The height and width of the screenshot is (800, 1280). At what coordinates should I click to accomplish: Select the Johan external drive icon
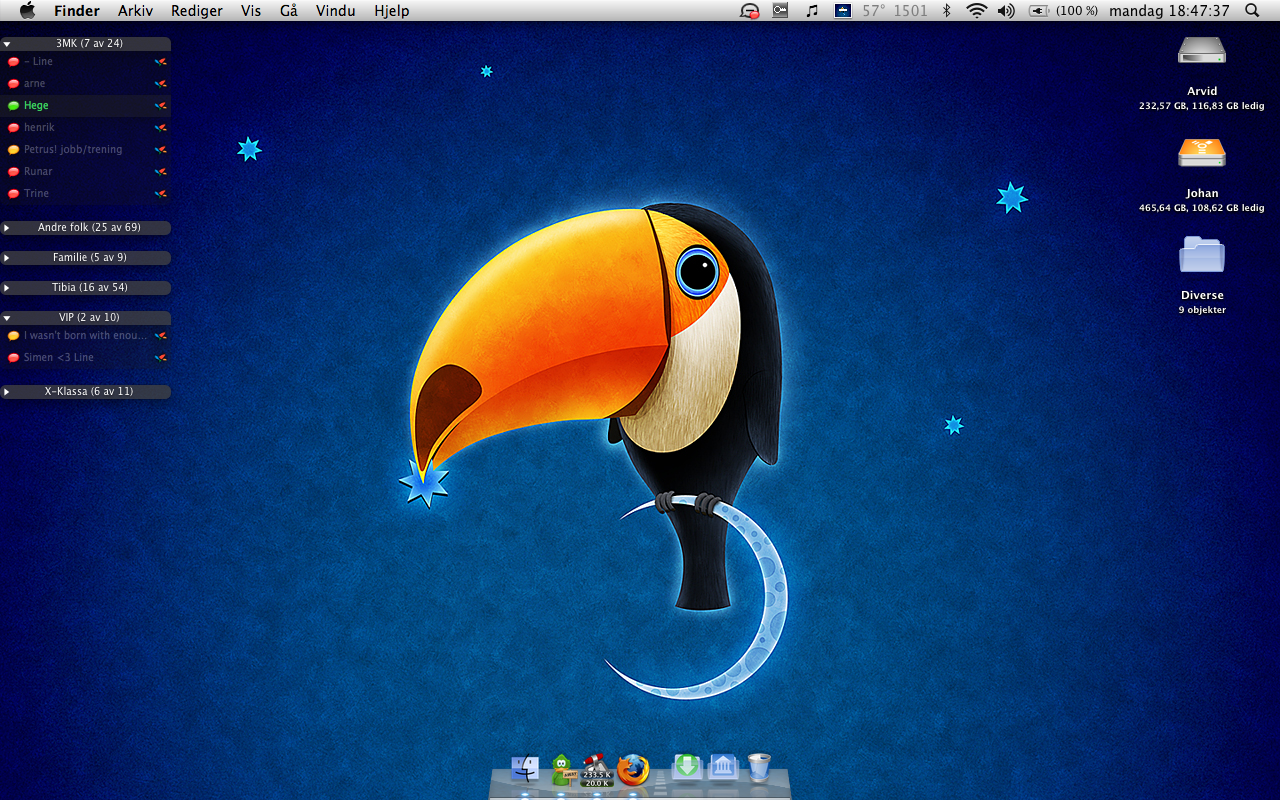(x=1201, y=152)
